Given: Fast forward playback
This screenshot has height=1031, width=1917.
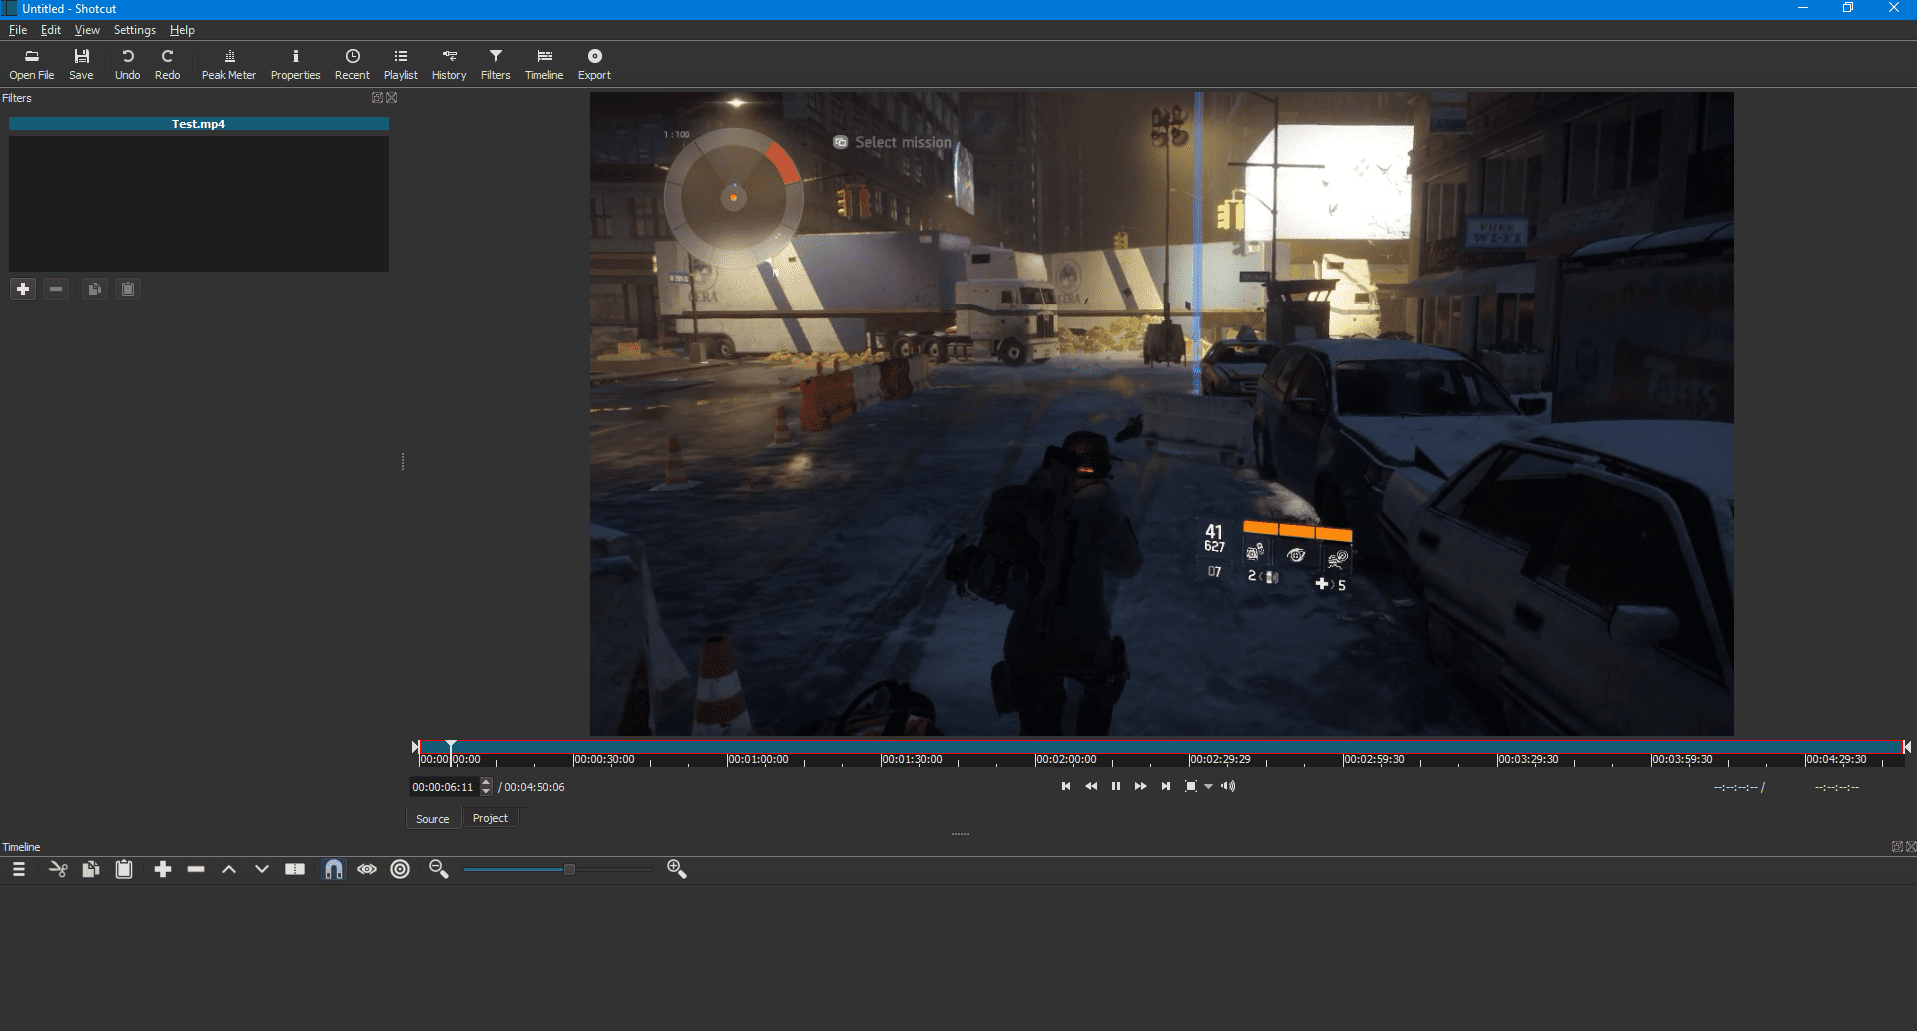Looking at the screenshot, I should pyautogui.click(x=1141, y=786).
